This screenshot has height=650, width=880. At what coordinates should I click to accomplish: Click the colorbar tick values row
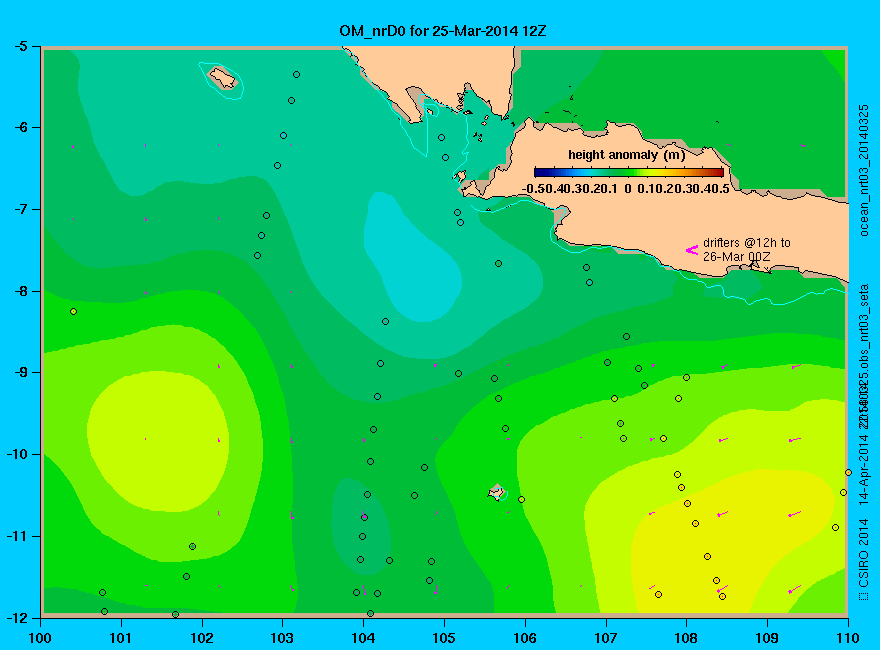[626, 189]
